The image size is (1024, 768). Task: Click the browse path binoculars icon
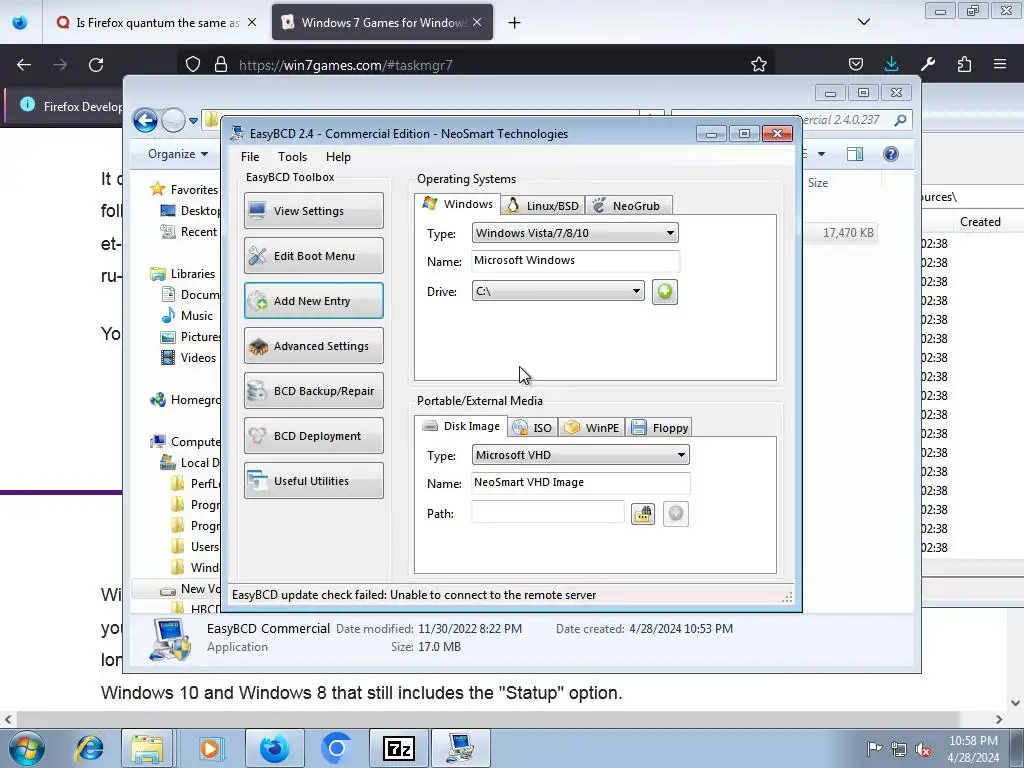643,514
